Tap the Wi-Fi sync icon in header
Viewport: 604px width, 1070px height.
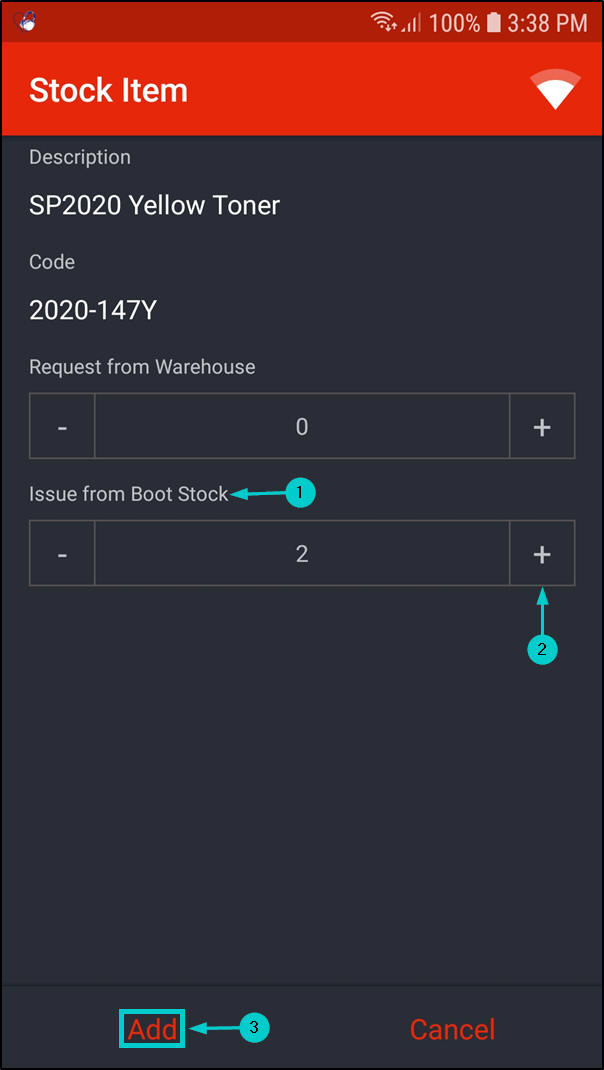pos(557,90)
